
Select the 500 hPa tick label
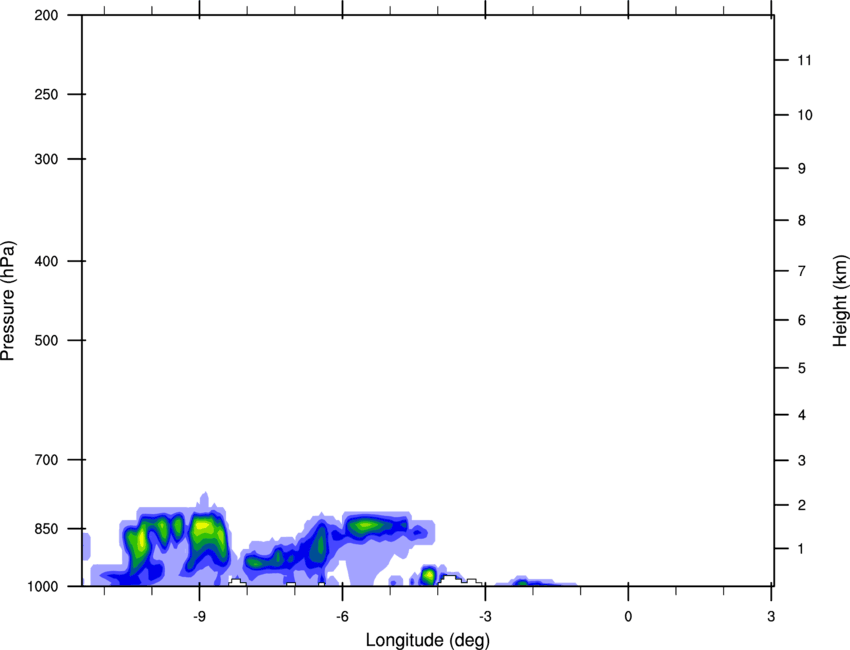coord(45,341)
